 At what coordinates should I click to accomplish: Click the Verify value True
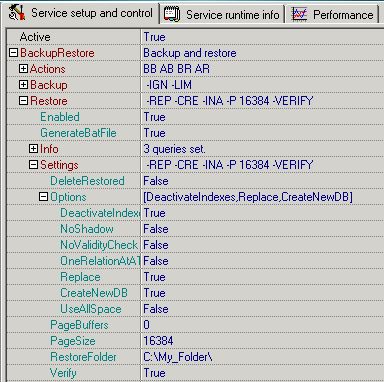click(154, 373)
